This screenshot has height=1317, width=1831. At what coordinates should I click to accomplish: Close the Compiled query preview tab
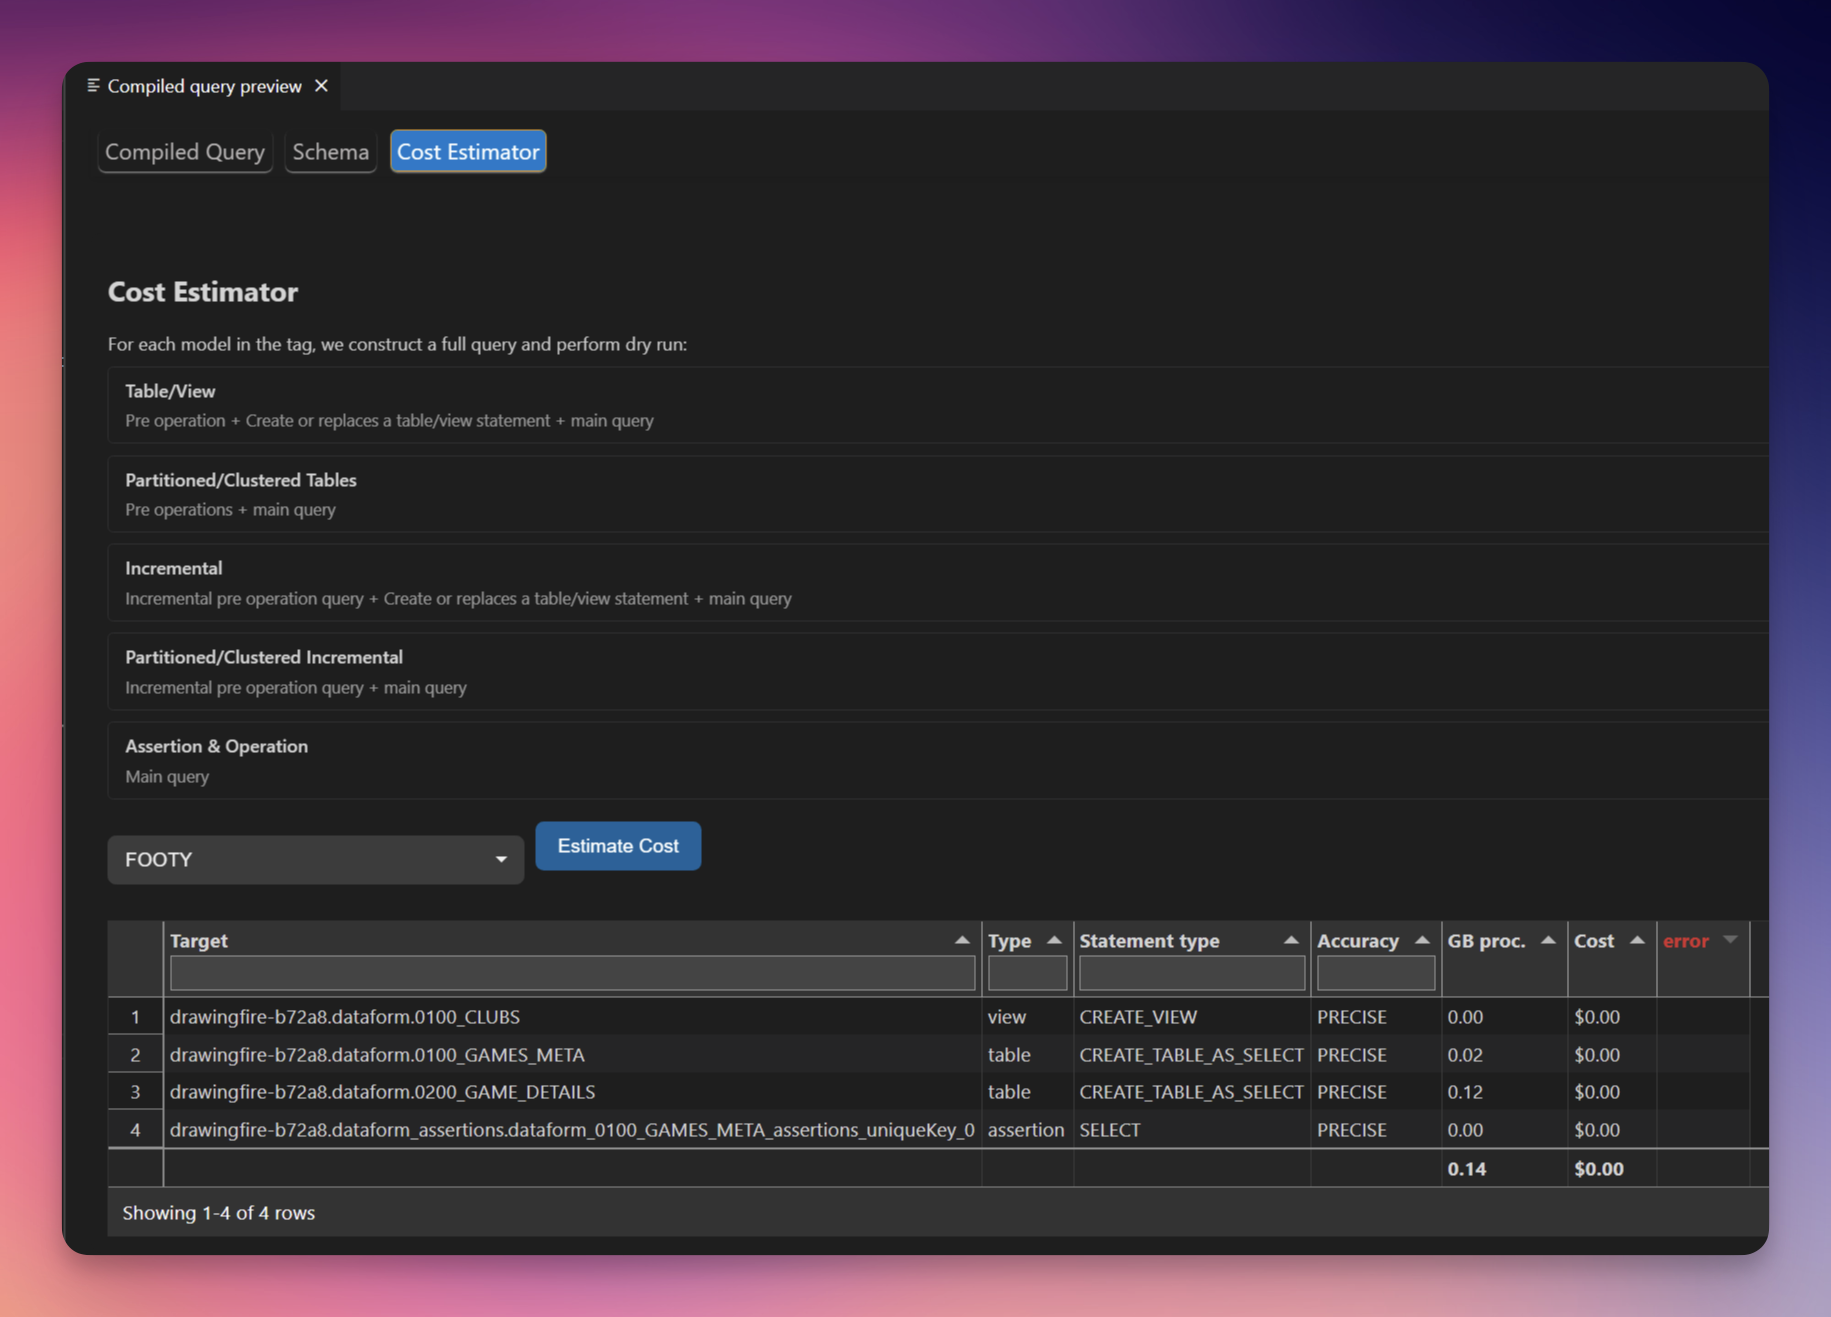(320, 85)
